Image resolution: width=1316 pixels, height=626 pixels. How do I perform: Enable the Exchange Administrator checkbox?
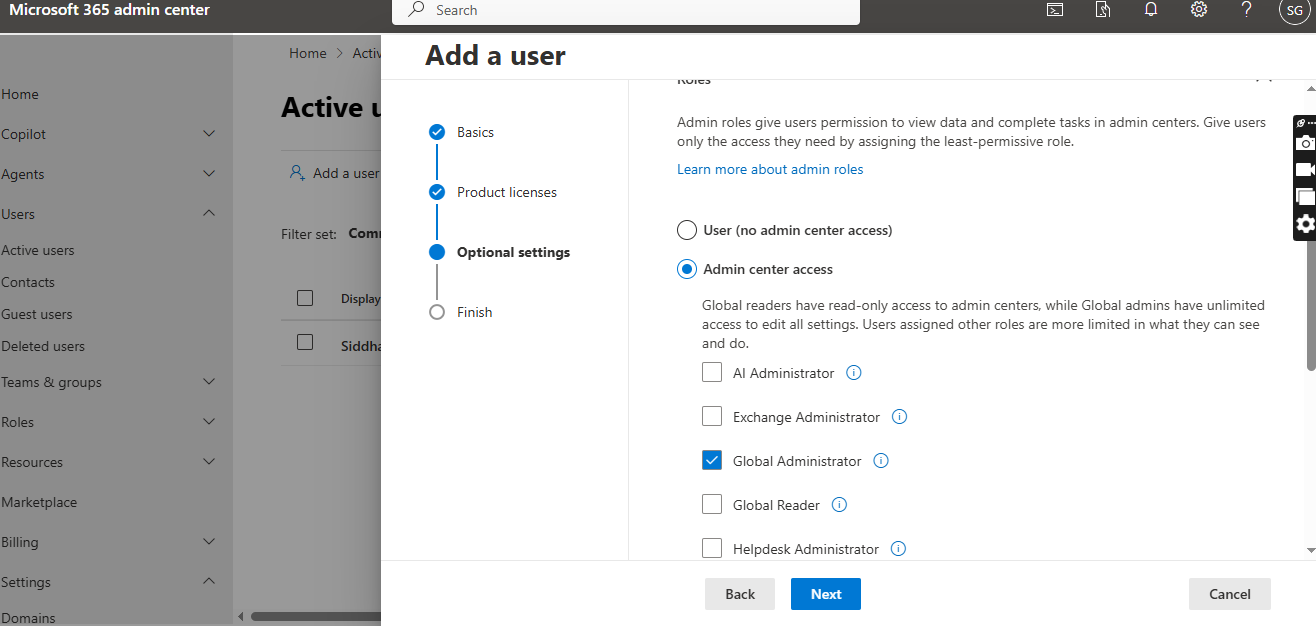tap(712, 417)
